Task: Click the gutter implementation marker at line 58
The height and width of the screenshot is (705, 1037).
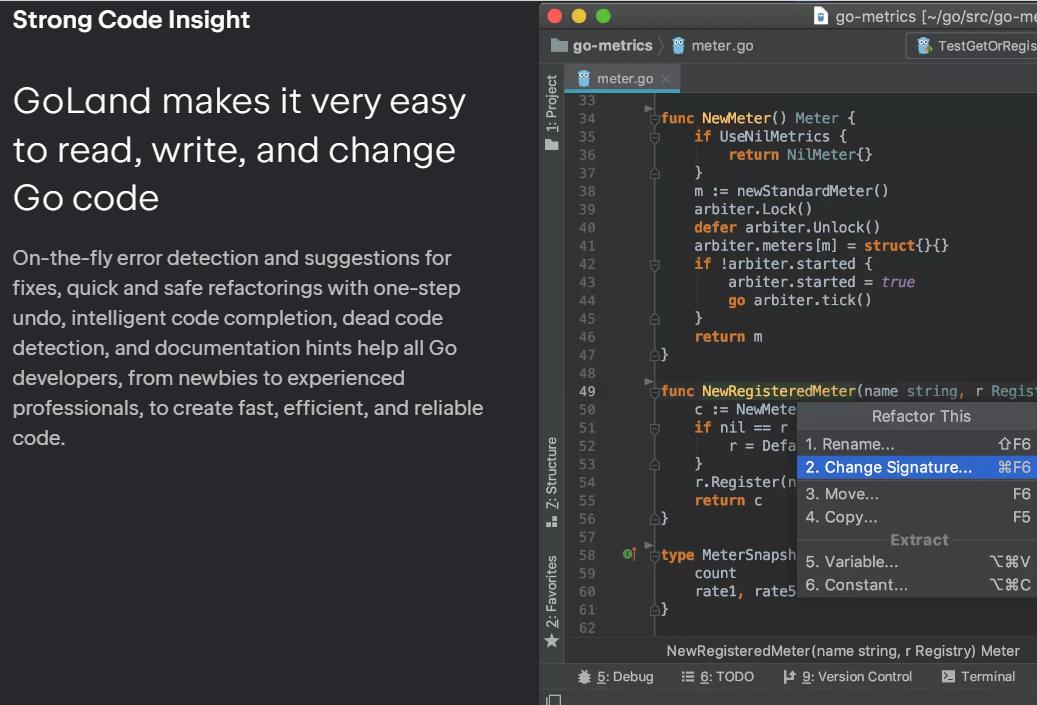Action: click(x=630, y=554)
